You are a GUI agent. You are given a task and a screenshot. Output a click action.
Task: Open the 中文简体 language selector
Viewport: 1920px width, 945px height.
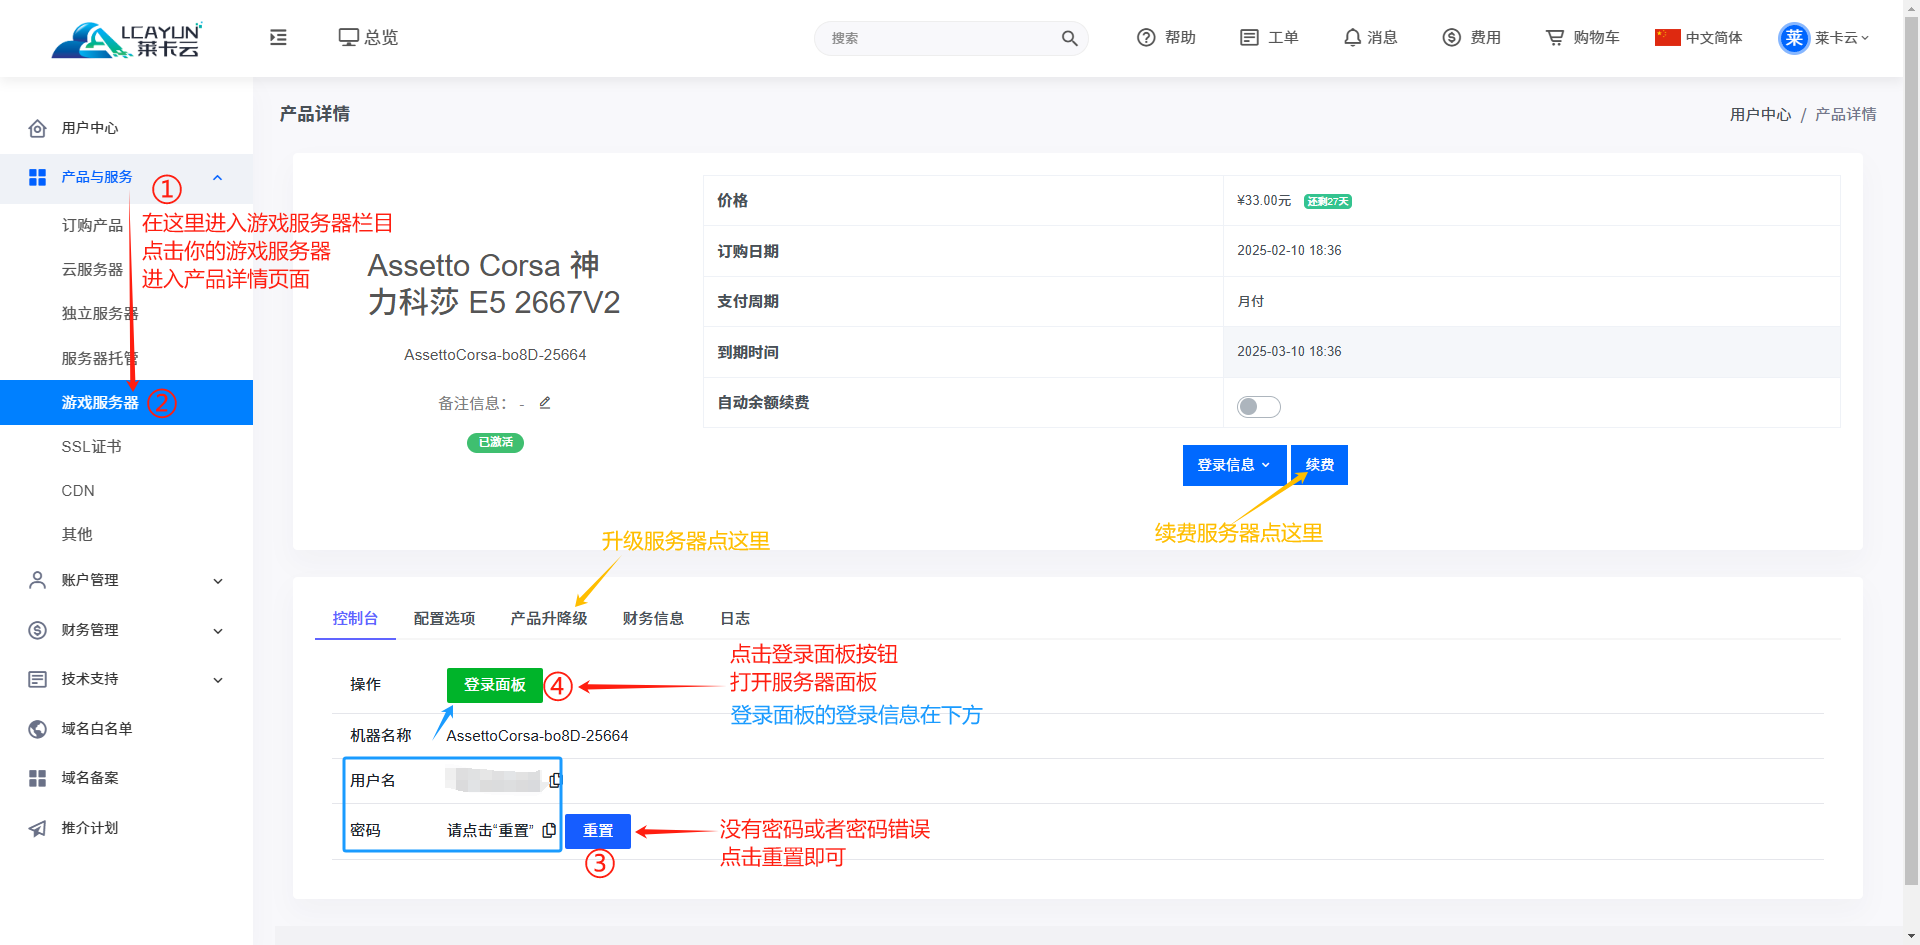[x=1698, y=38]
